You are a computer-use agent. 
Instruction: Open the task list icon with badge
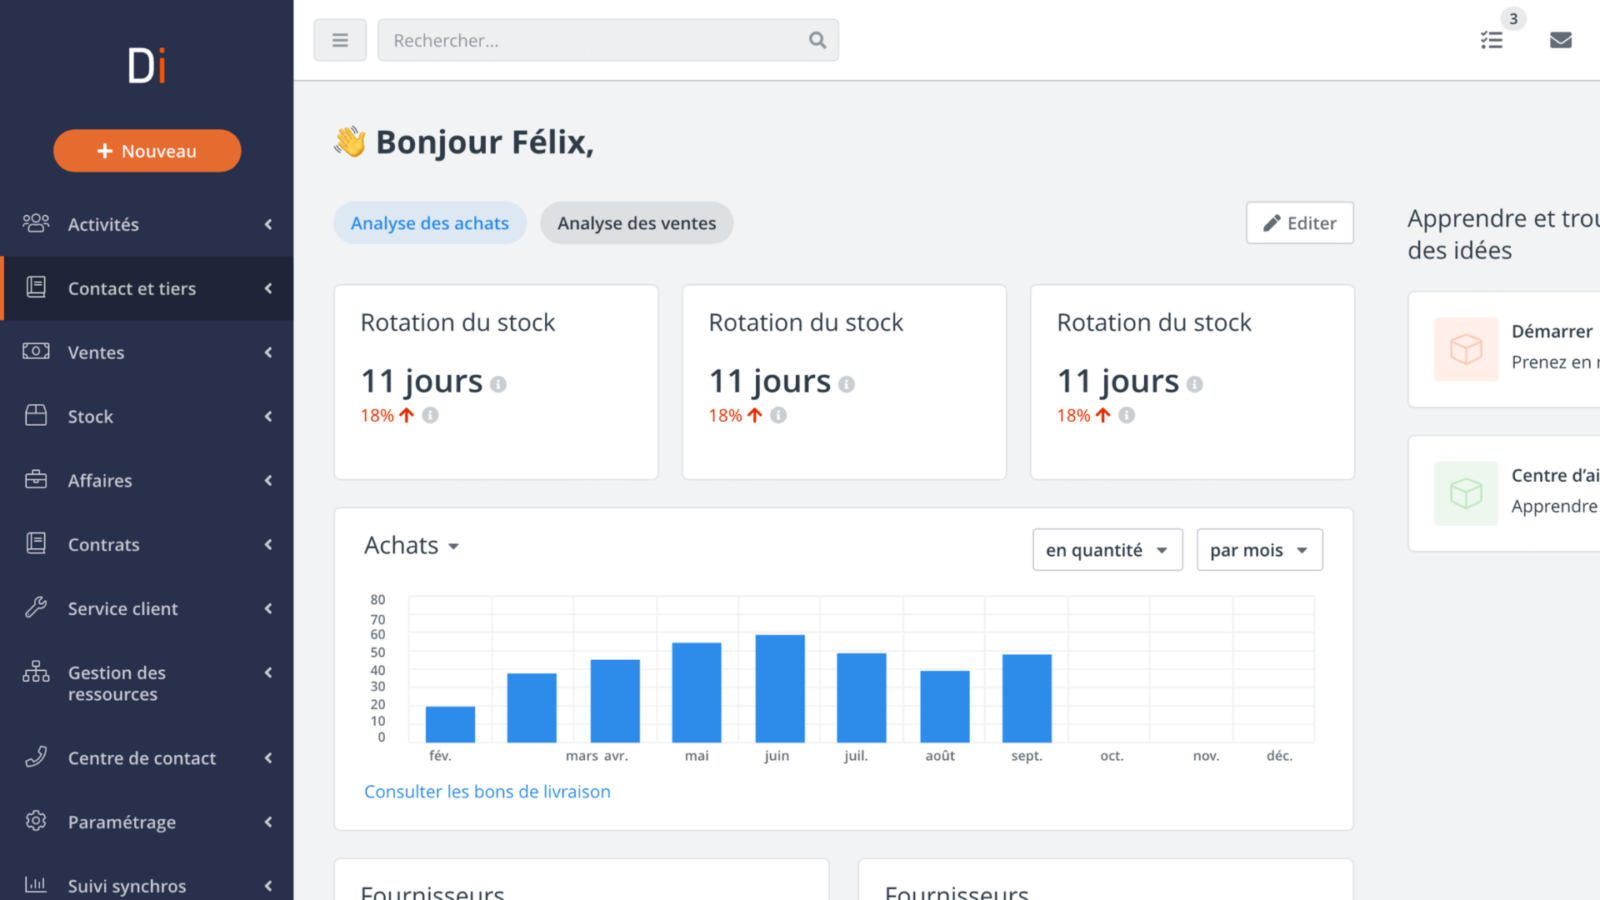pos(1492,40)
